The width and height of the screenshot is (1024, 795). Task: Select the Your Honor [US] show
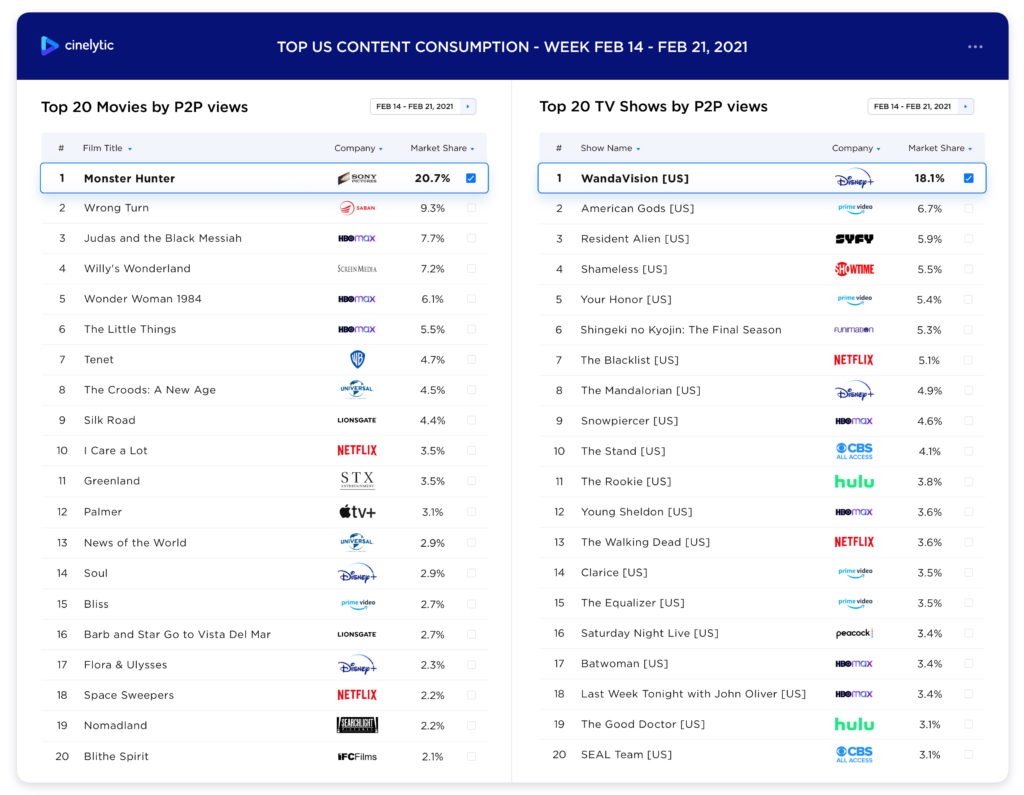tap(626, 299)
